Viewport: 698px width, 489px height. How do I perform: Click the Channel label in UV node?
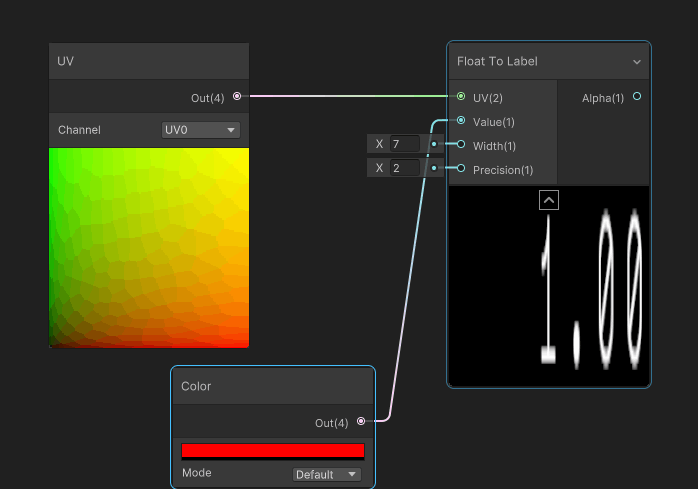79,130
